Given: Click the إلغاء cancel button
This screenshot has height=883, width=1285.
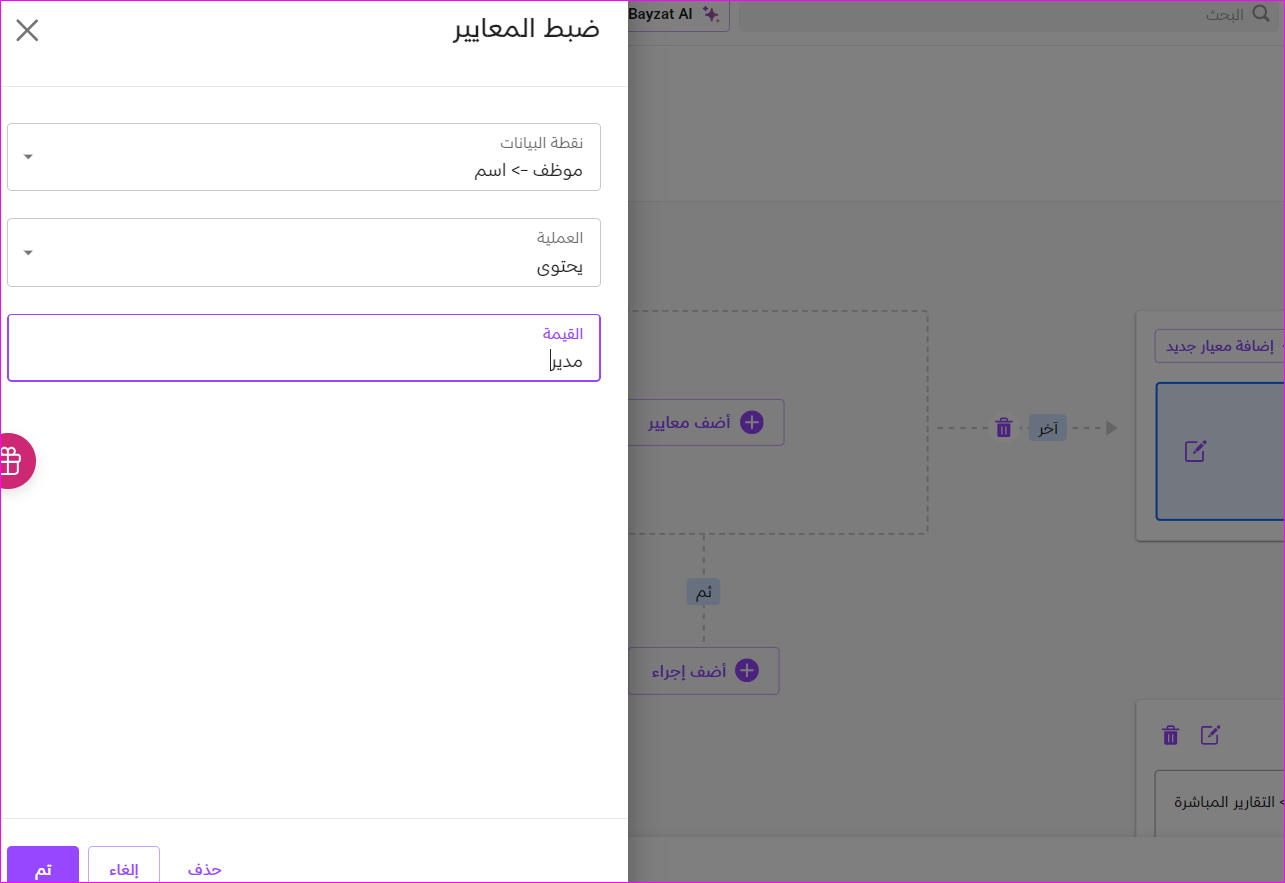Looking at the screenshot, I should 124,868.
